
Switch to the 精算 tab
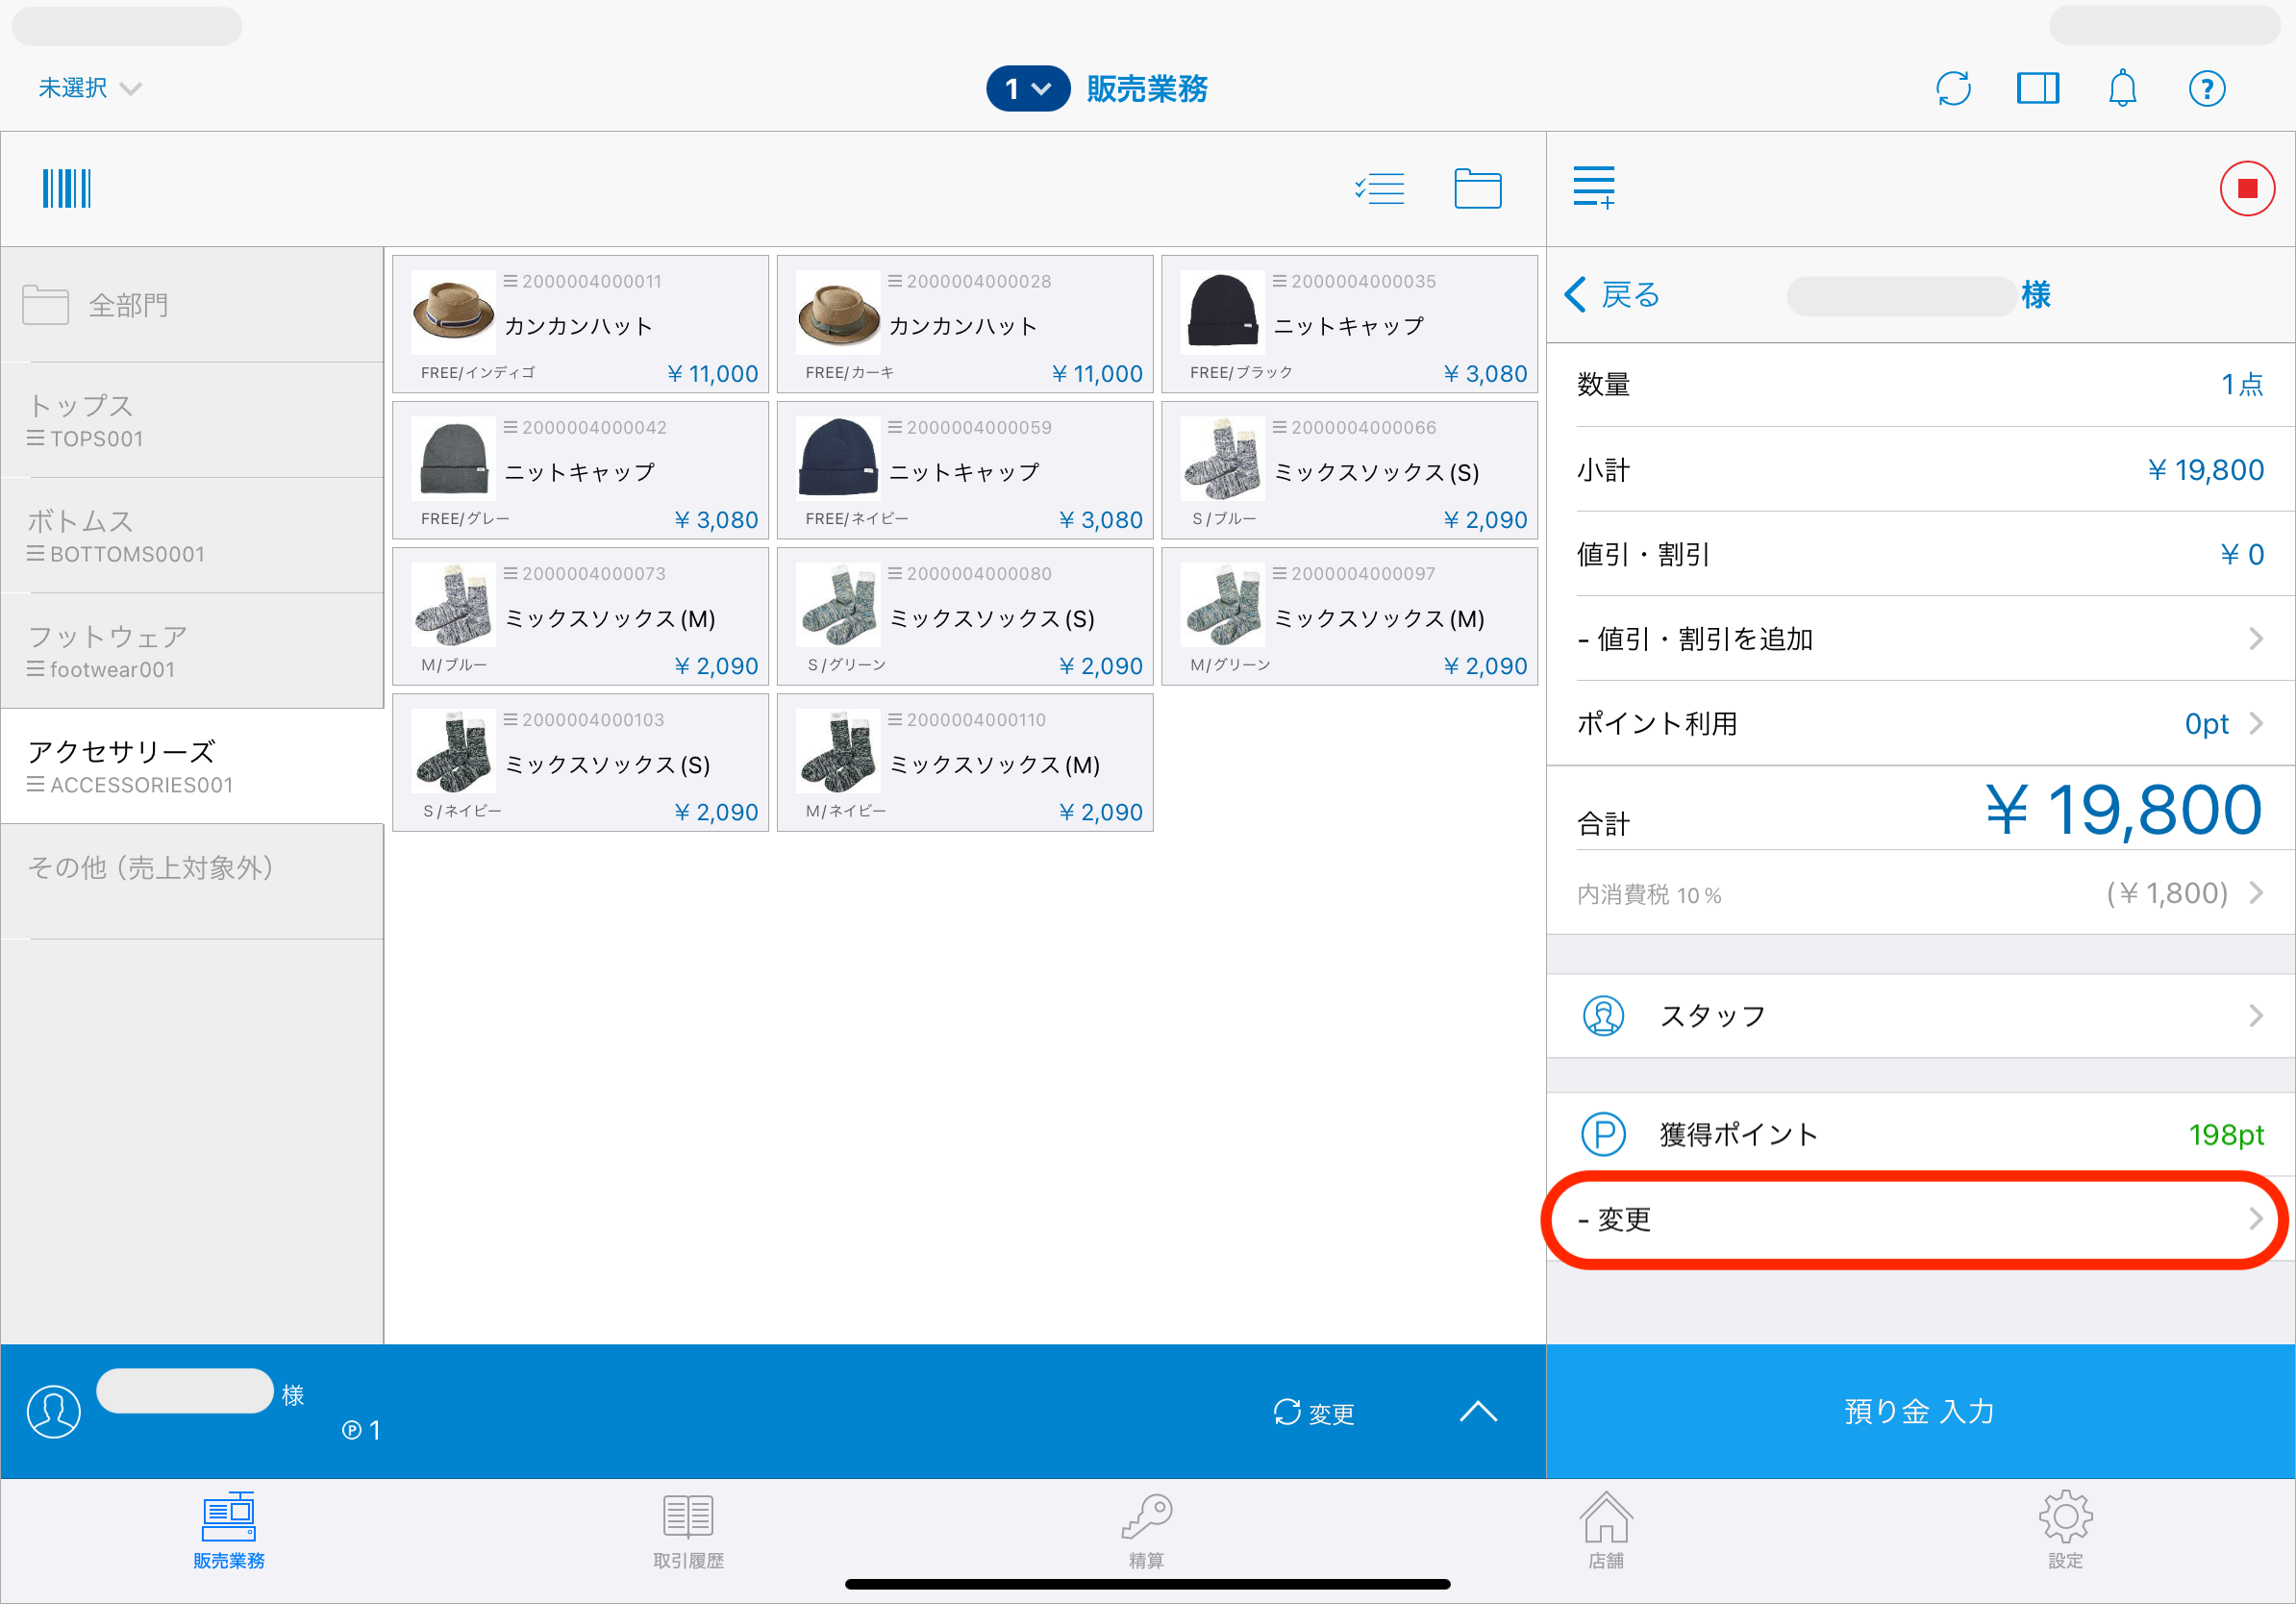pos(1146,1530)
